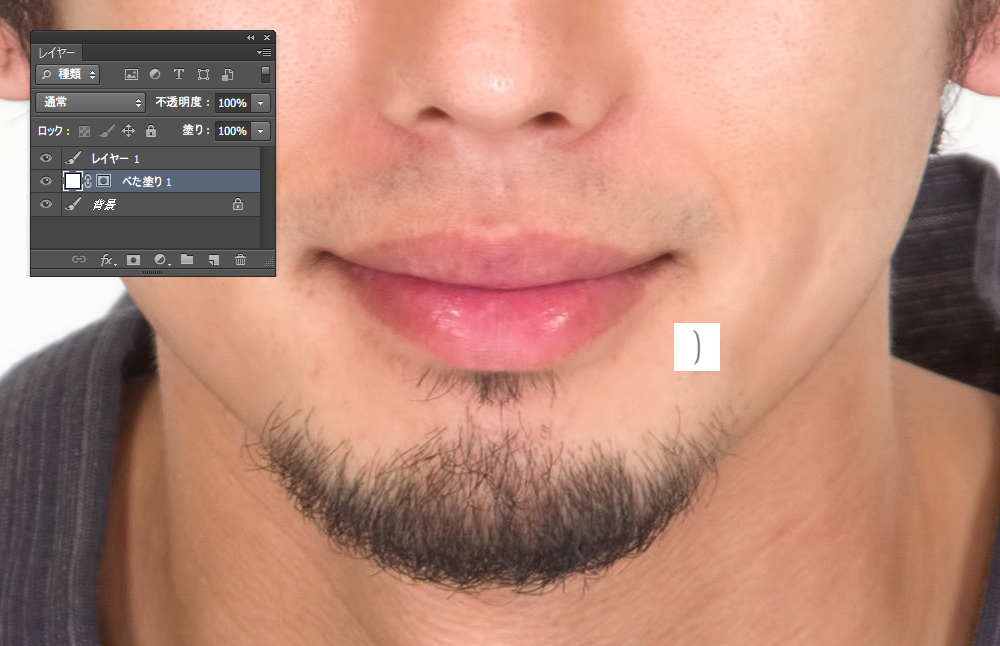Click the lock icon on 背景 layer
The width and height of the screenshot is (1000, 646).
pyautogui.click(x=238, y=204)
